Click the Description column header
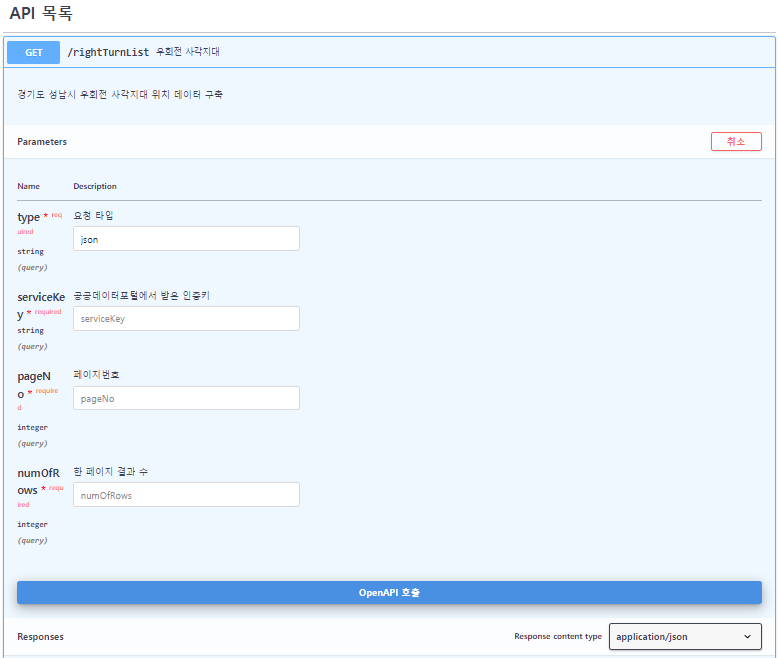778x658 pixels. 95,186
